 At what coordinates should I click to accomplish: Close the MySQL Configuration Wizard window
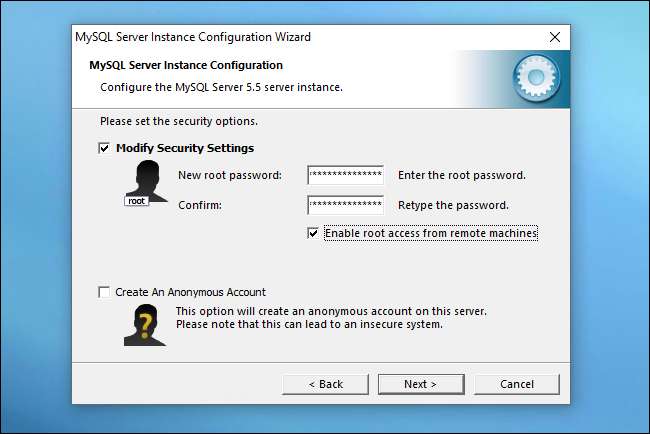(555, 37)
